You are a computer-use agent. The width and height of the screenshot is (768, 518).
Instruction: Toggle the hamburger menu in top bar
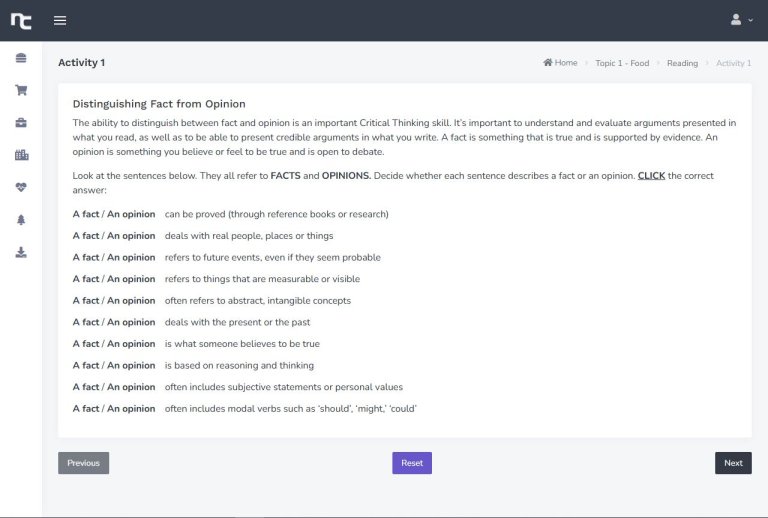60,20
